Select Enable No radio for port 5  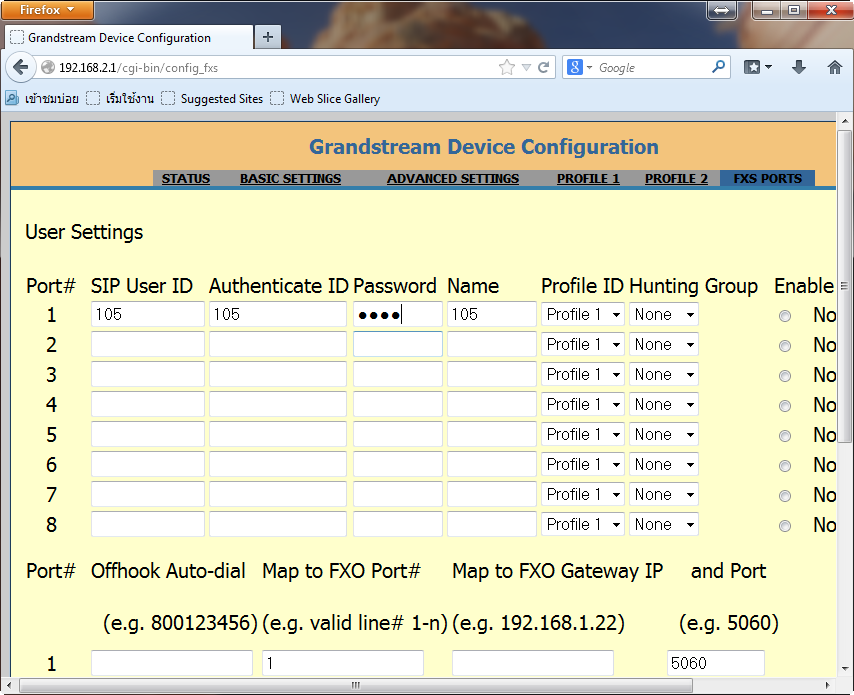click(x=785, y=436)
